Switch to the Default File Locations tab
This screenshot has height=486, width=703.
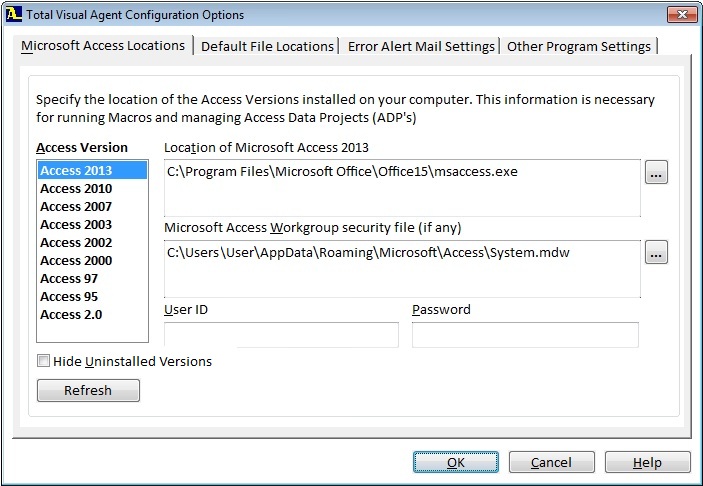click(x=267, y=46)
